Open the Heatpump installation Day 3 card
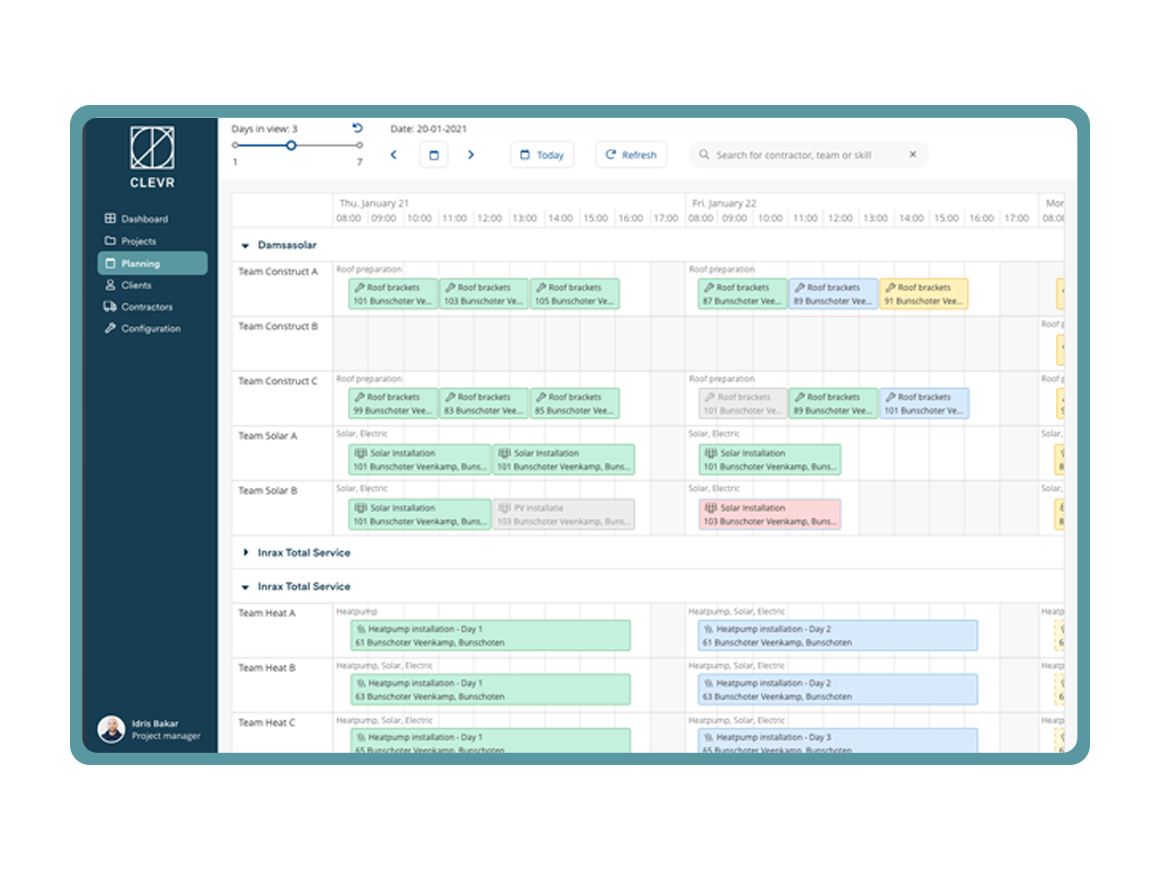The image size is (1160, 870). pos(837,741)
